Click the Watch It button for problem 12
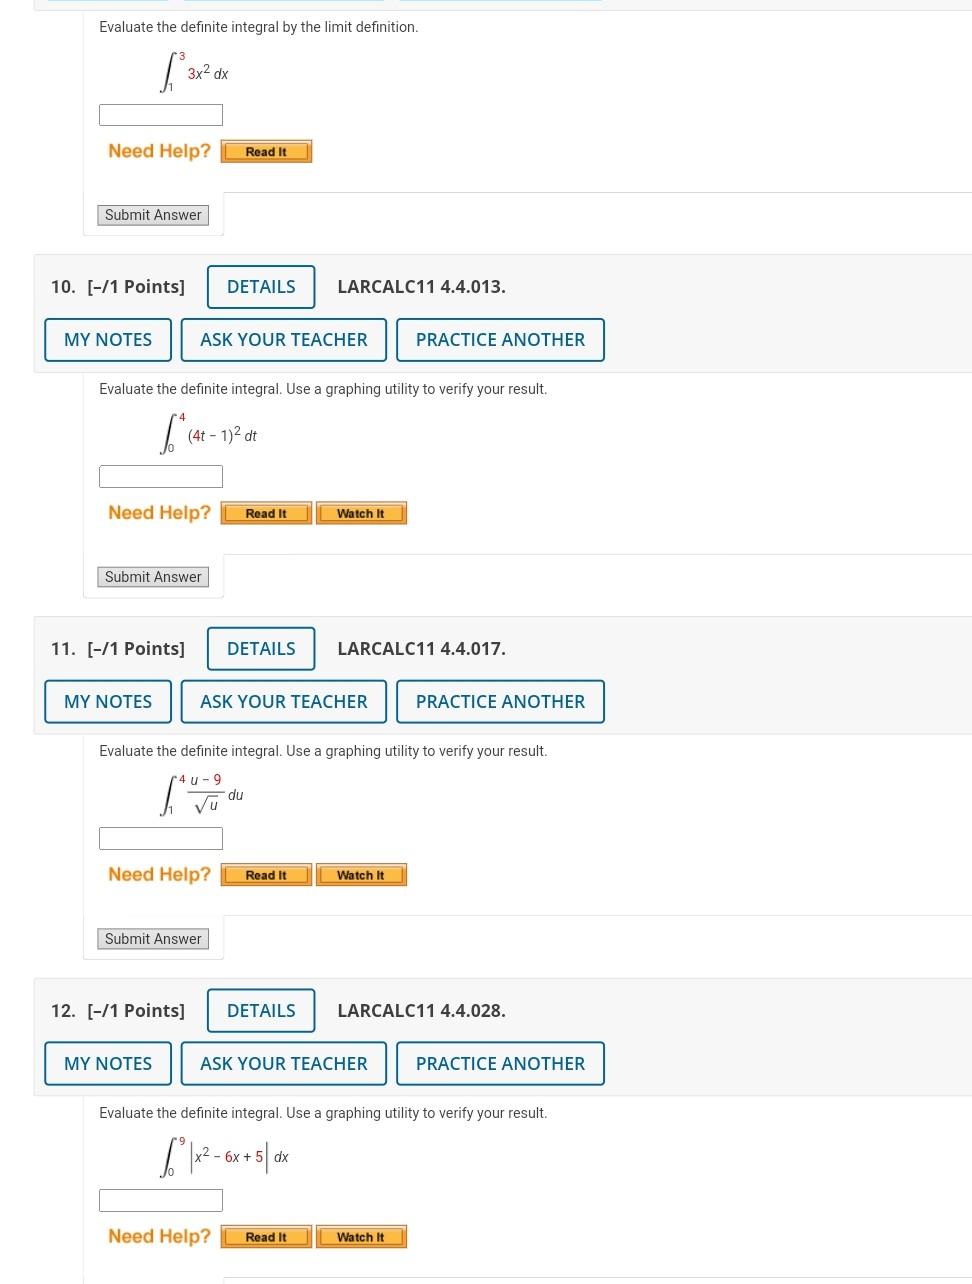Viewport: 972px width, 1284px height. tap(361, 1235)
